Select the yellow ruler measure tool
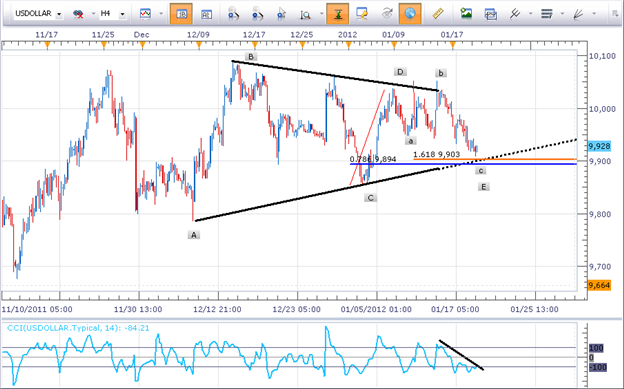Image resolution: width=624 pixels, height=389 pixels. tap(438, 14)
